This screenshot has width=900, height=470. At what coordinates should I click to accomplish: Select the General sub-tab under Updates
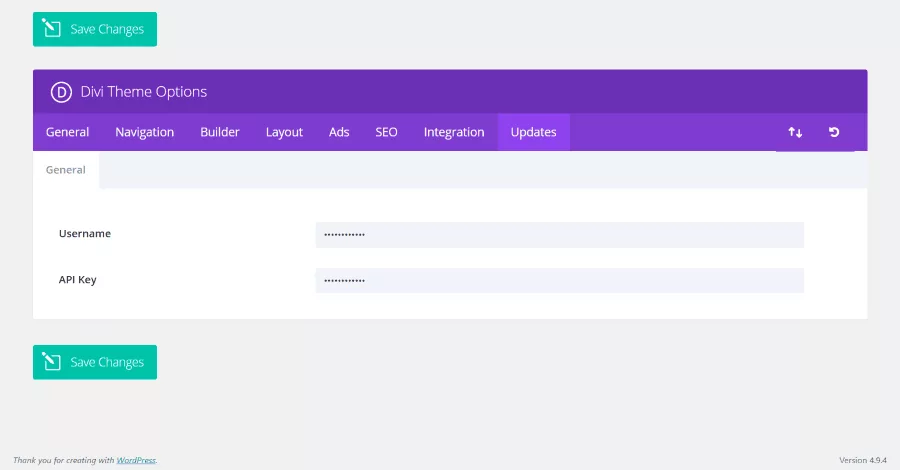point(66,170)
